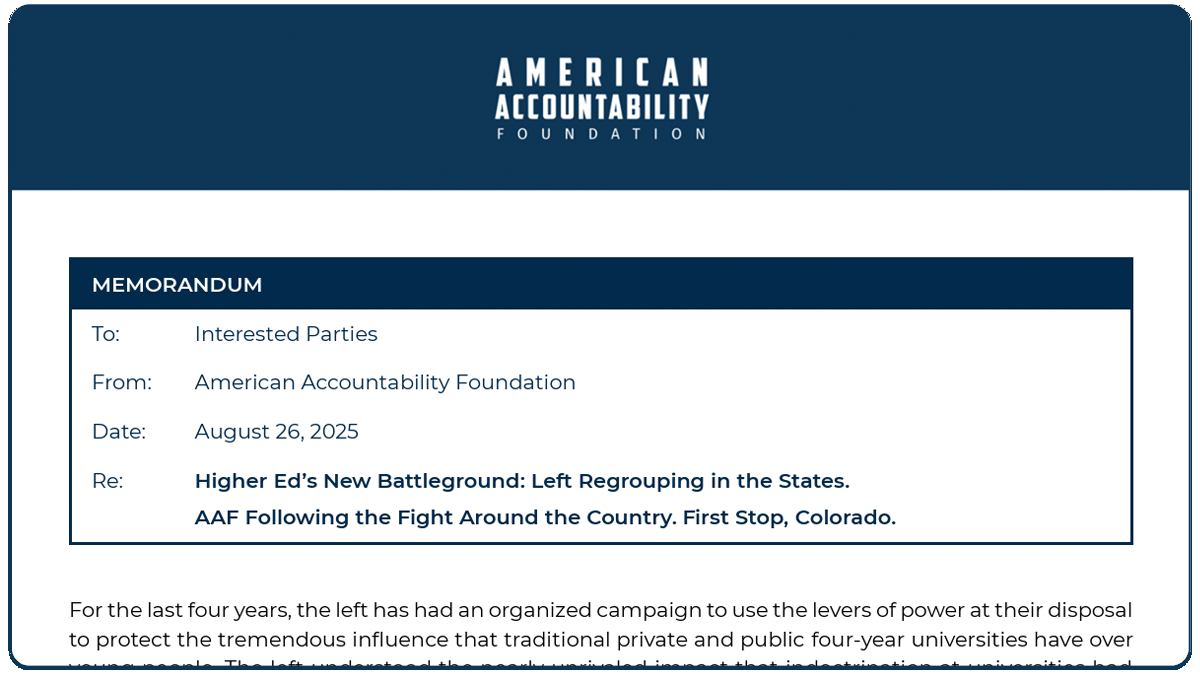Click the American Accountability Foundation logo
This screenshot has height=675, width=1200.
coord(601,98)
